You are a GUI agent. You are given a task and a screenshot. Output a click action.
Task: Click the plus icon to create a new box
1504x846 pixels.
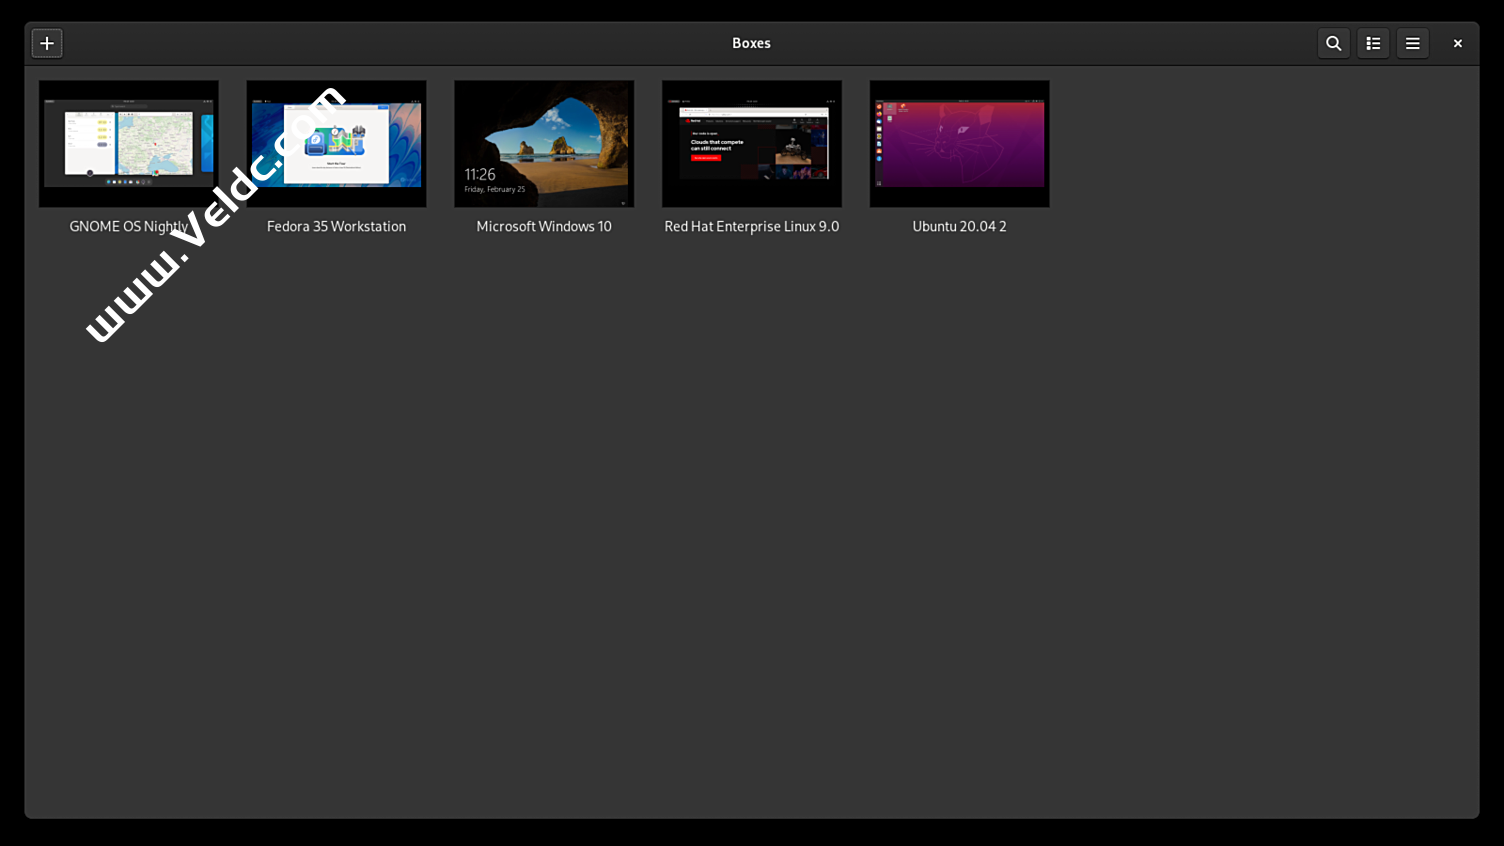(47, 43)
